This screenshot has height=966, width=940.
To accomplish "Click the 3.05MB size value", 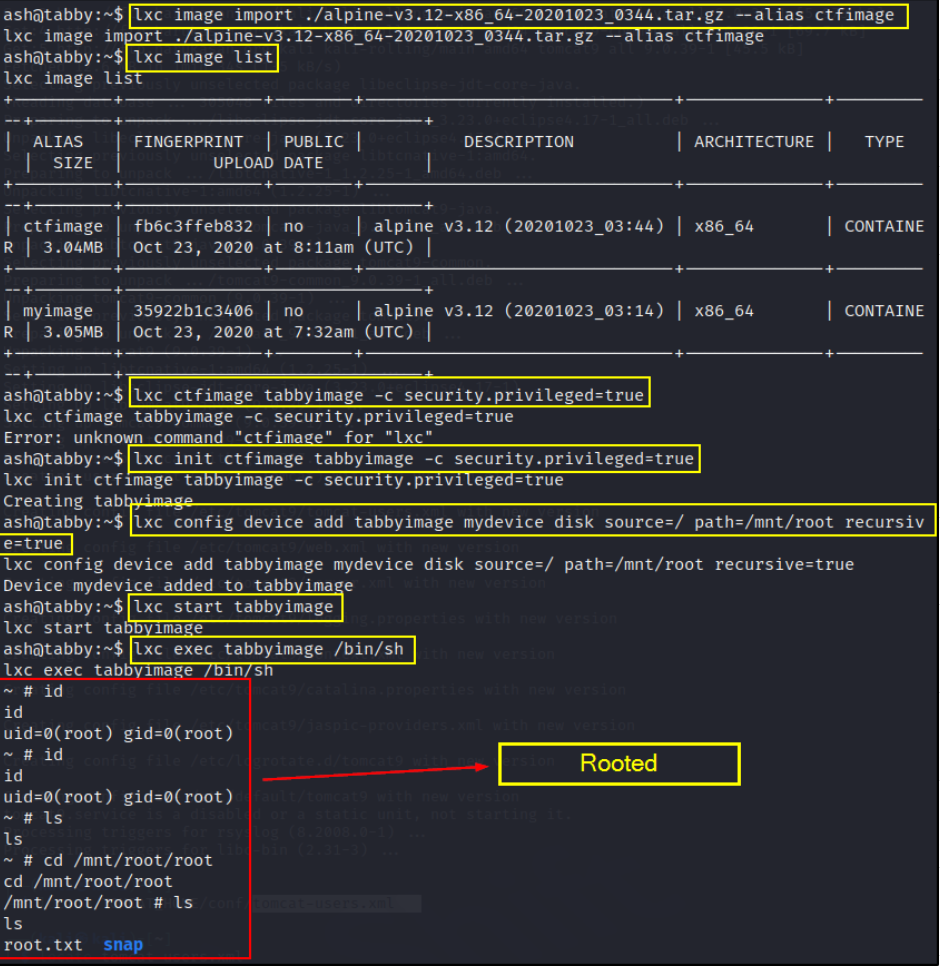I will coord(73,332).
